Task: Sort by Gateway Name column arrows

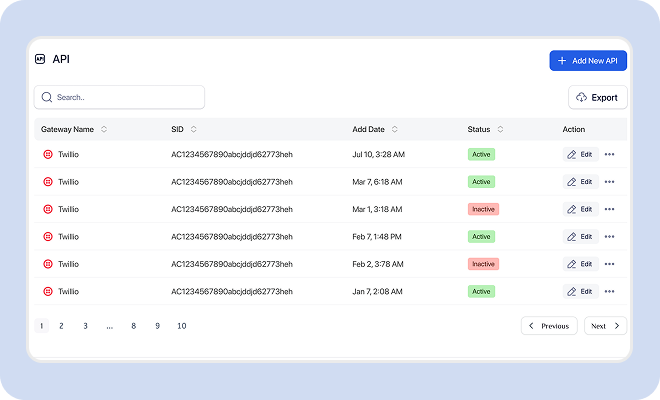Action: pyautogui.click(x=104, y=129)
